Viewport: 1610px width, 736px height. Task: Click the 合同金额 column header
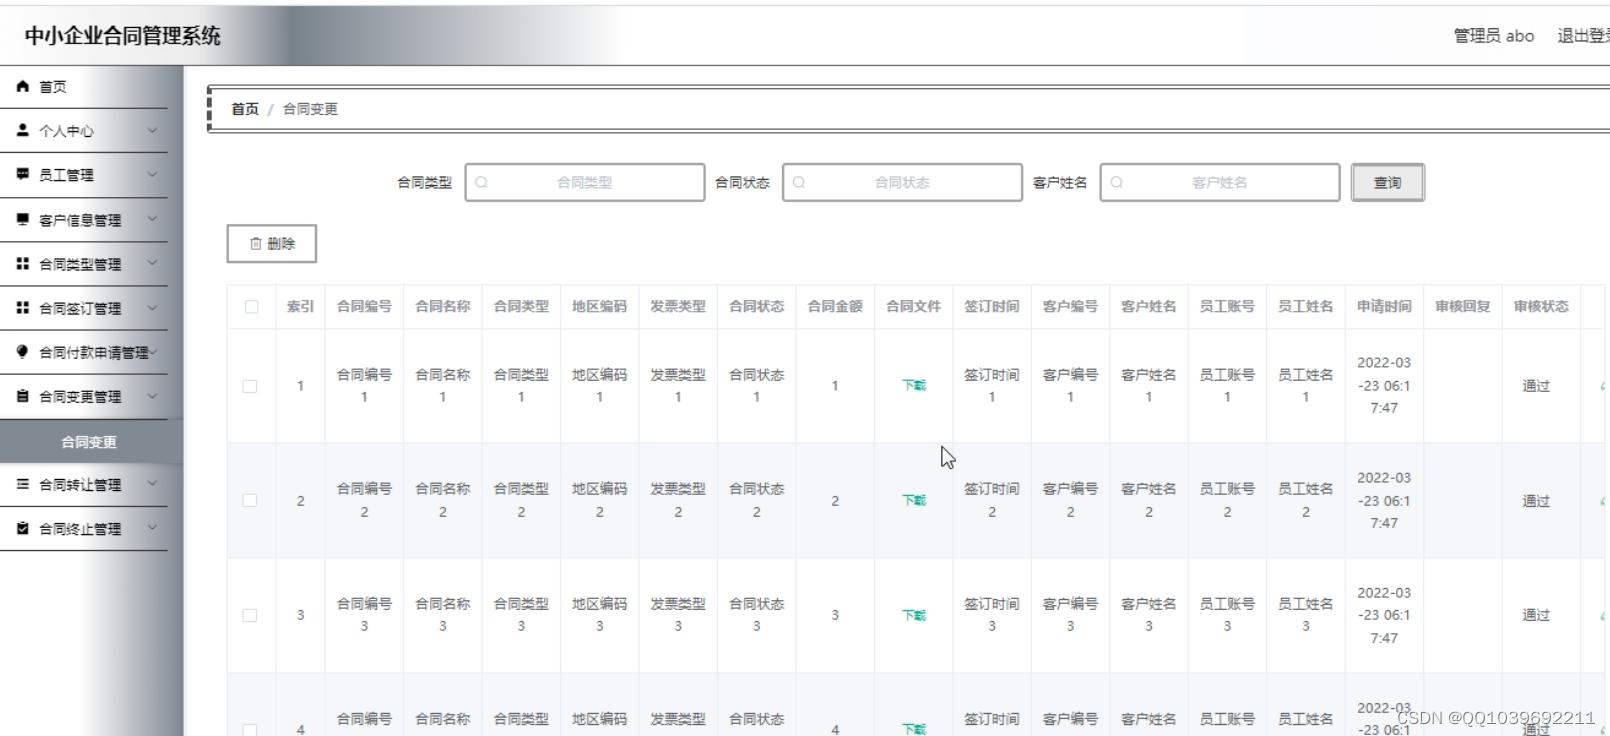[x=835, y=307]
